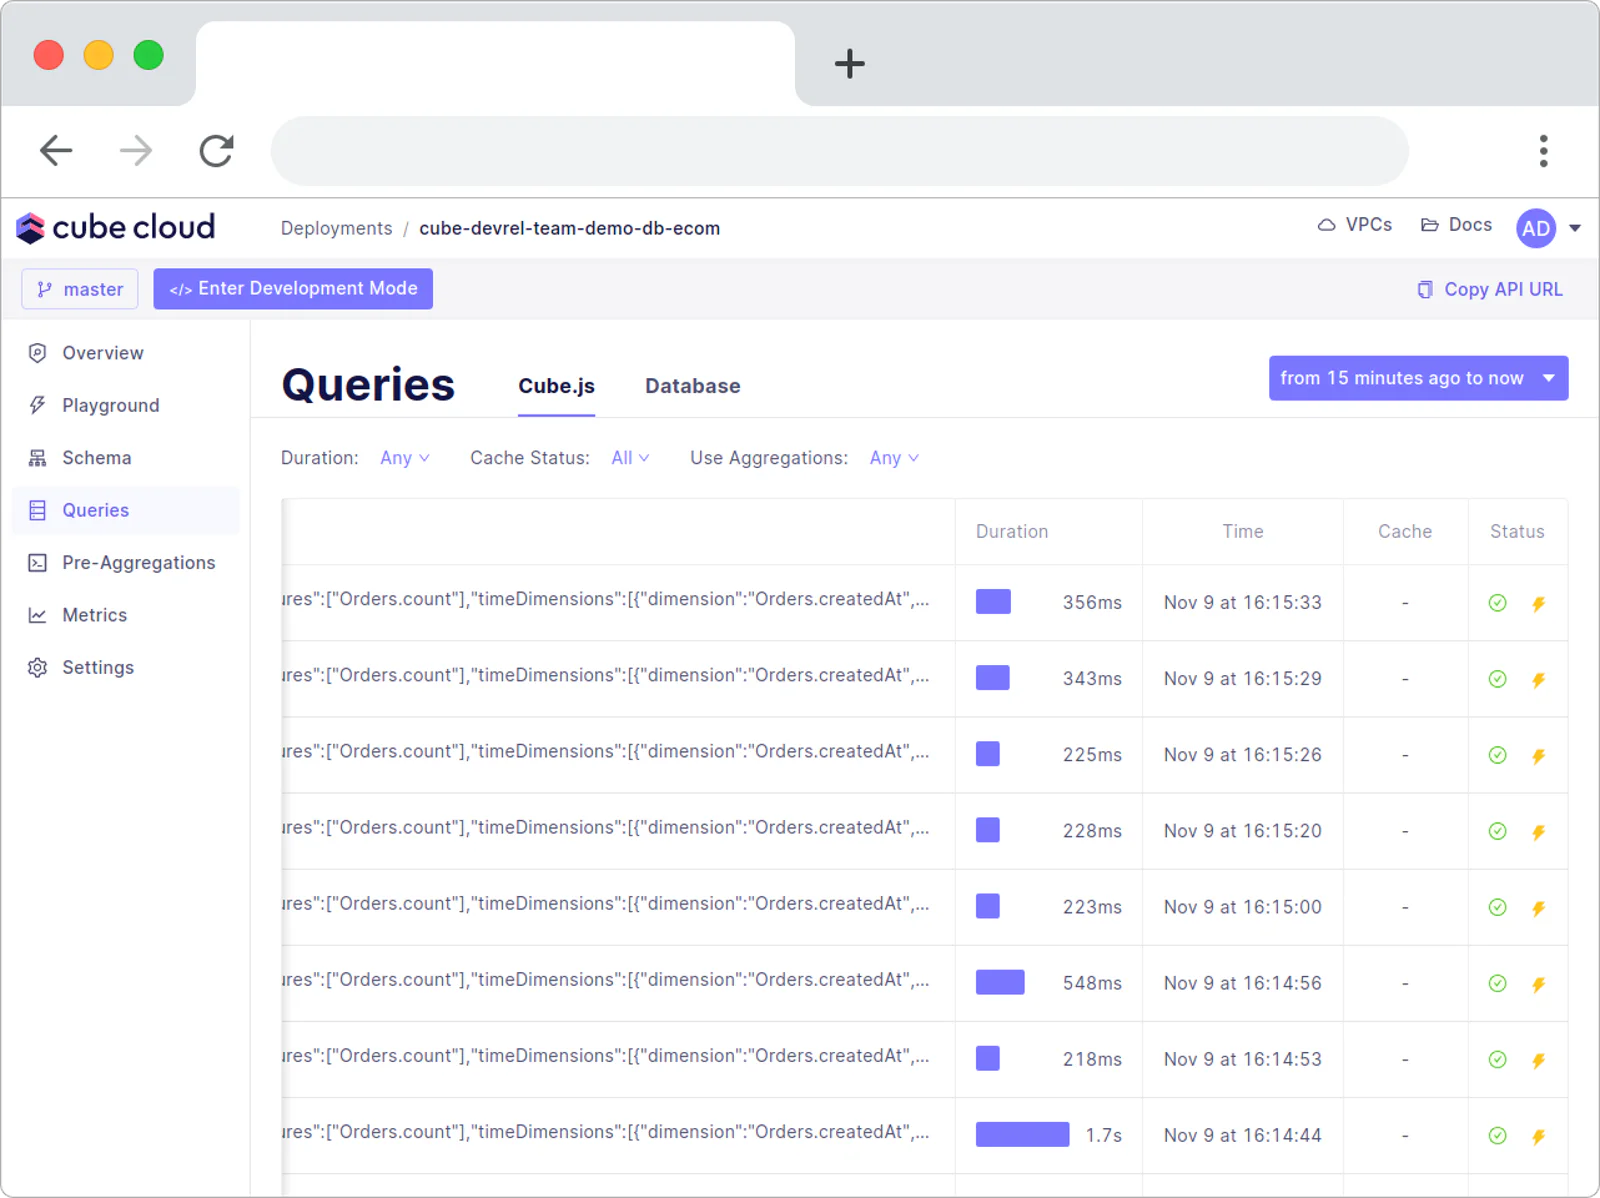Image resolution: width=1600 pixels, height=1198 pixels.
Task: Click the Queries list icon in sidebar
Action: [38, 510]
